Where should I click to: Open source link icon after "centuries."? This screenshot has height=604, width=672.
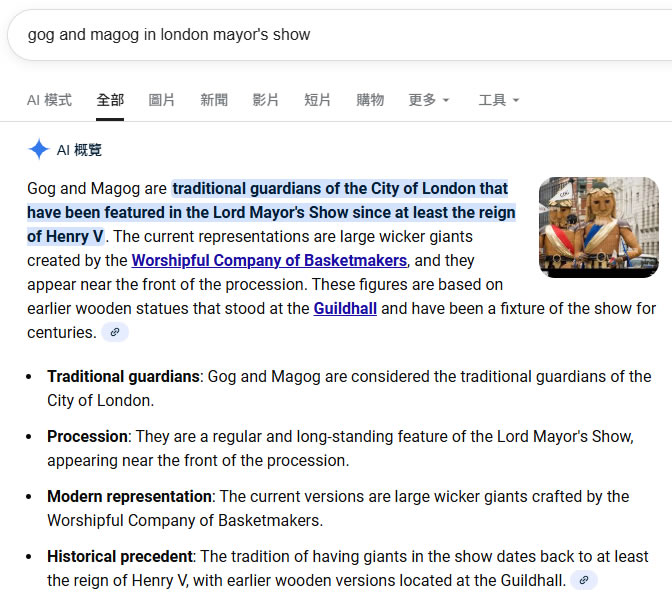click(115, 332)
